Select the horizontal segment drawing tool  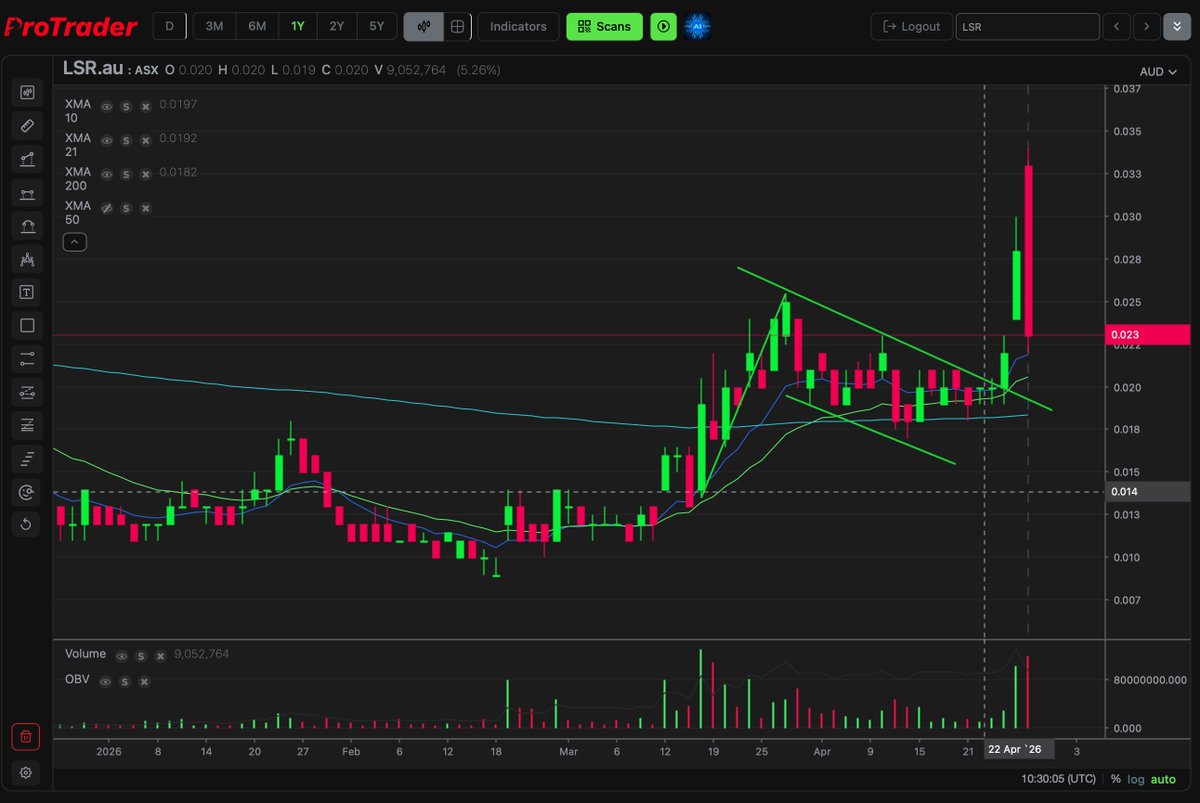(x=27, y=193)
